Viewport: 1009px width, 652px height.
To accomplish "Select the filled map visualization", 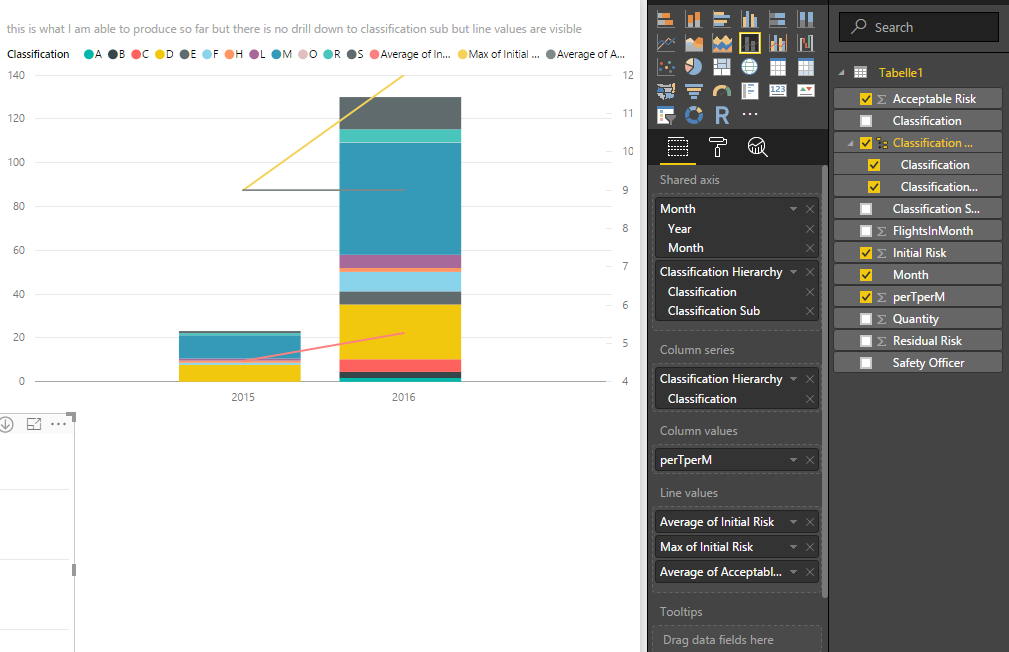I will [x=665, y=91].
